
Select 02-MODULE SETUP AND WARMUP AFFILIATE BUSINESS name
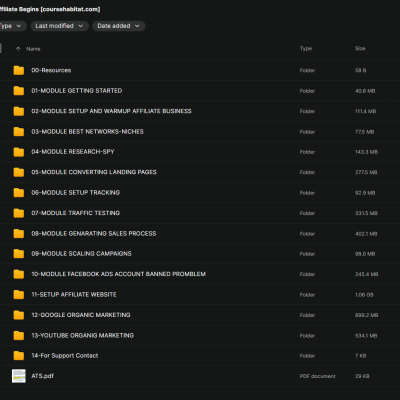pyautogui.click(x=111, y=111)
